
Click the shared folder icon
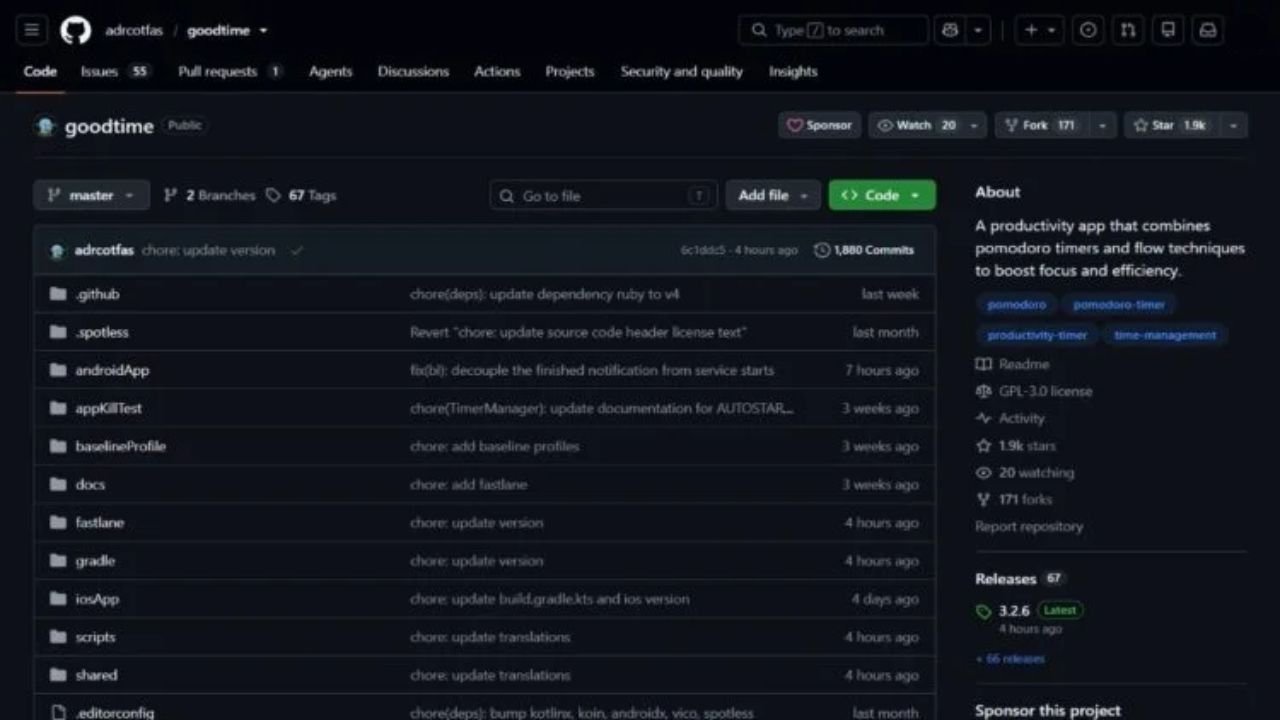pos(58,675)
